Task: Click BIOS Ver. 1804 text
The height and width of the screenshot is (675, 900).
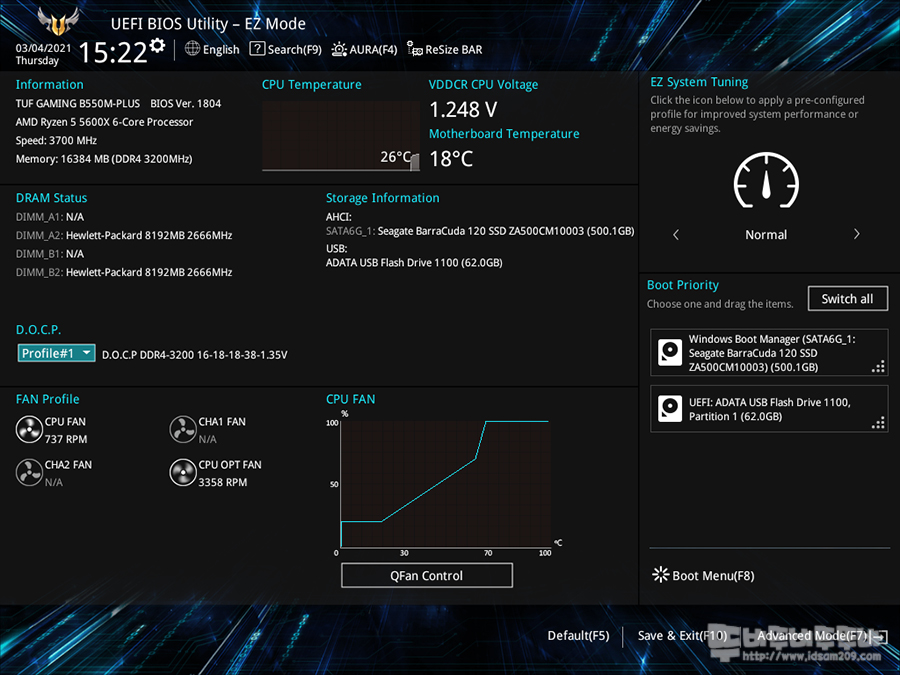Action: (185, 103)
